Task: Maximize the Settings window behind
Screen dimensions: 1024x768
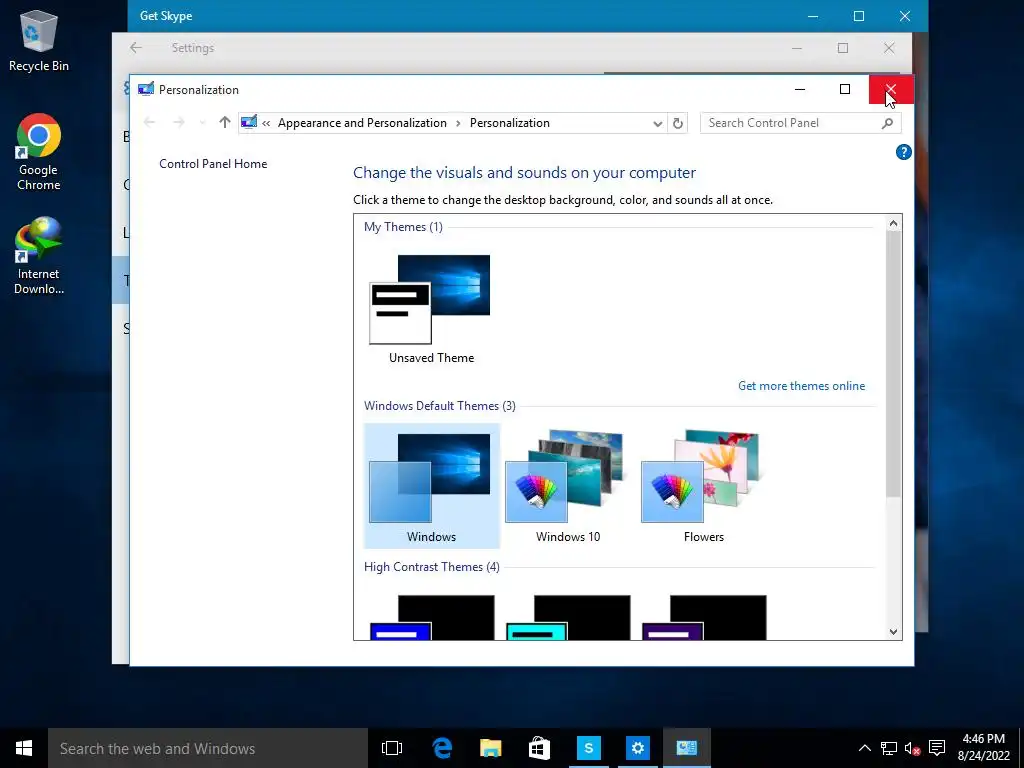Action: coord(843,48)
